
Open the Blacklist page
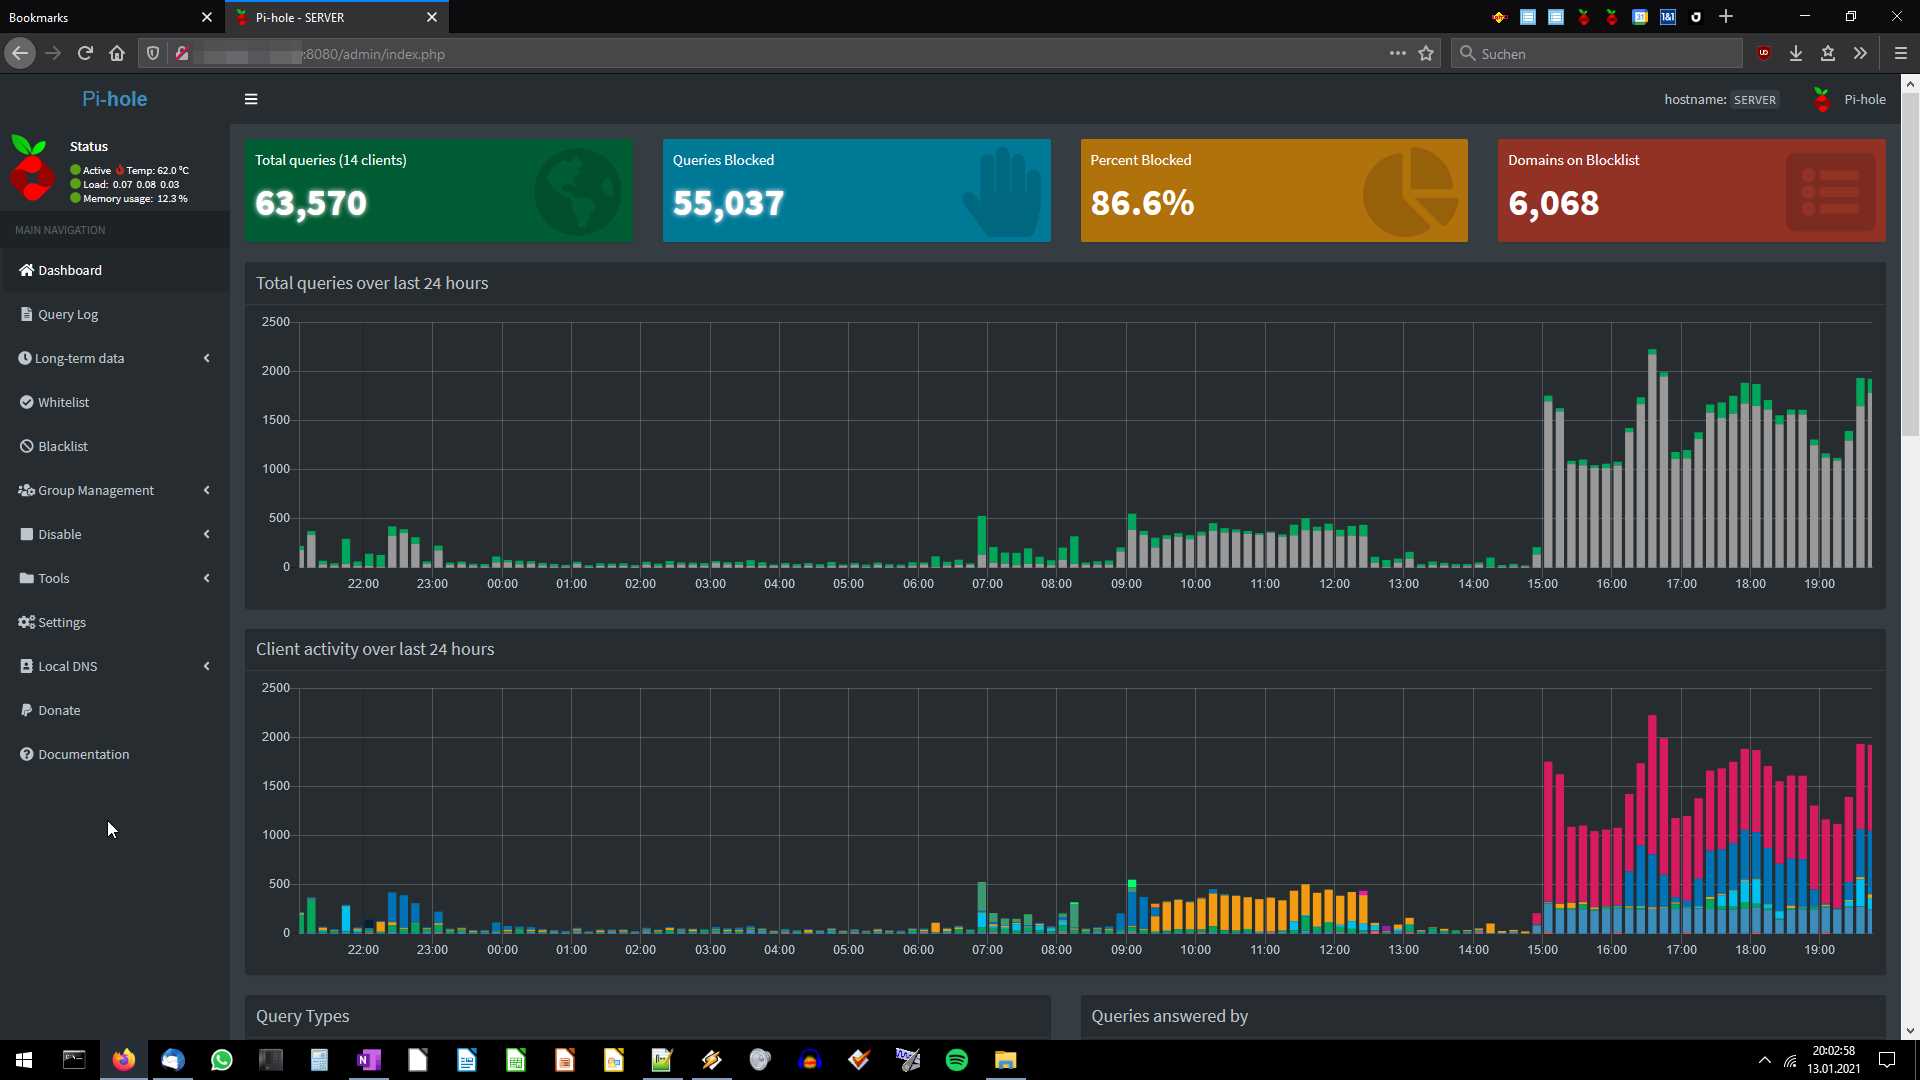tap(62, 446)
